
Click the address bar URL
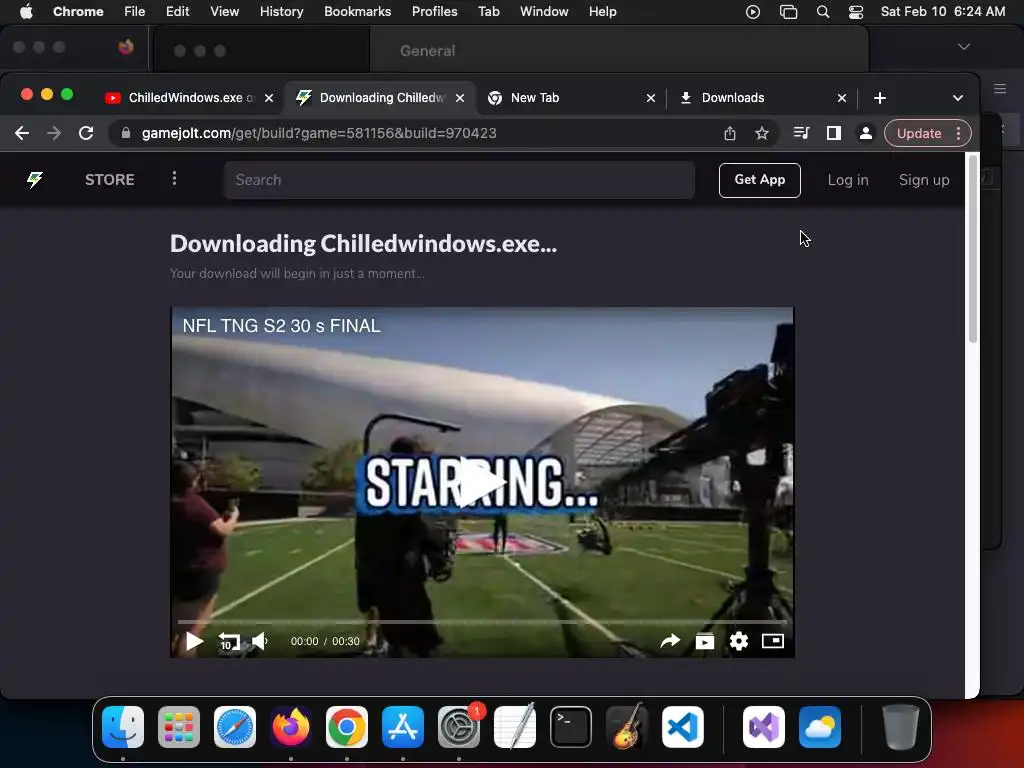point(319,133)
